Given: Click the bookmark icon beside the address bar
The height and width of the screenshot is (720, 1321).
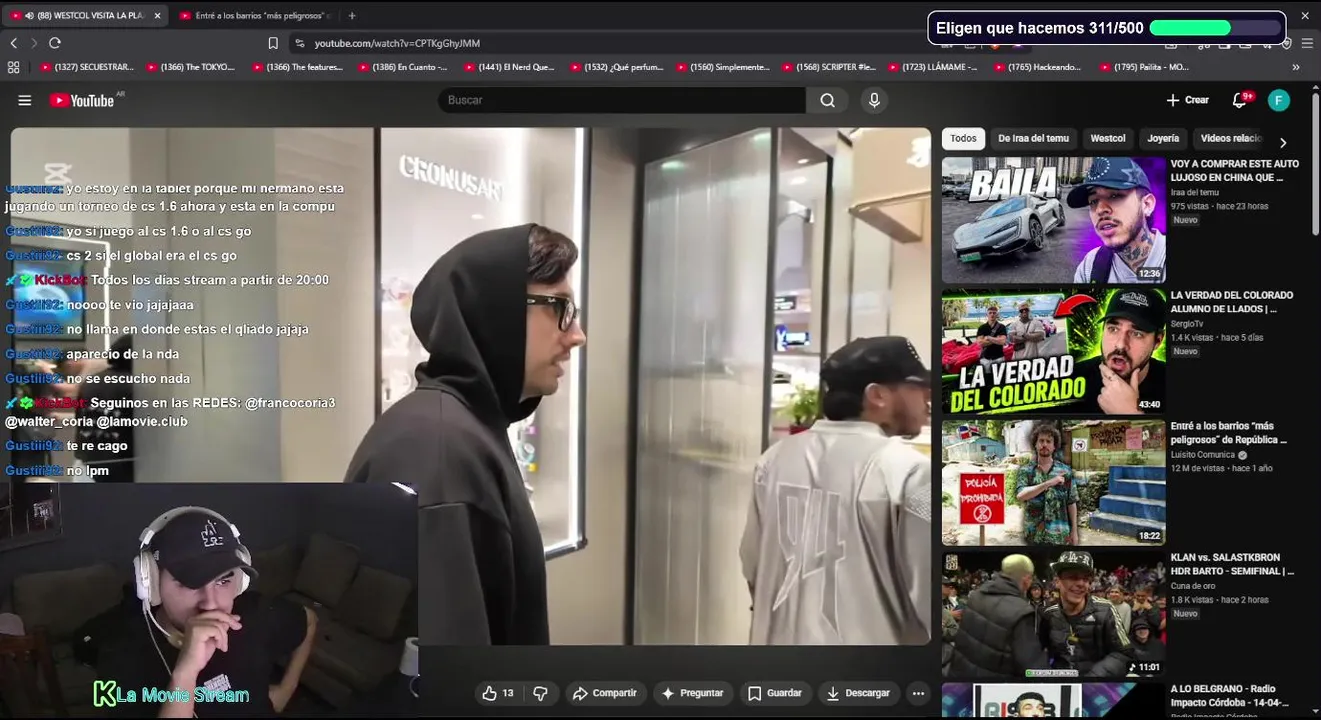Looking at the screenshot, I should point(273,43).
